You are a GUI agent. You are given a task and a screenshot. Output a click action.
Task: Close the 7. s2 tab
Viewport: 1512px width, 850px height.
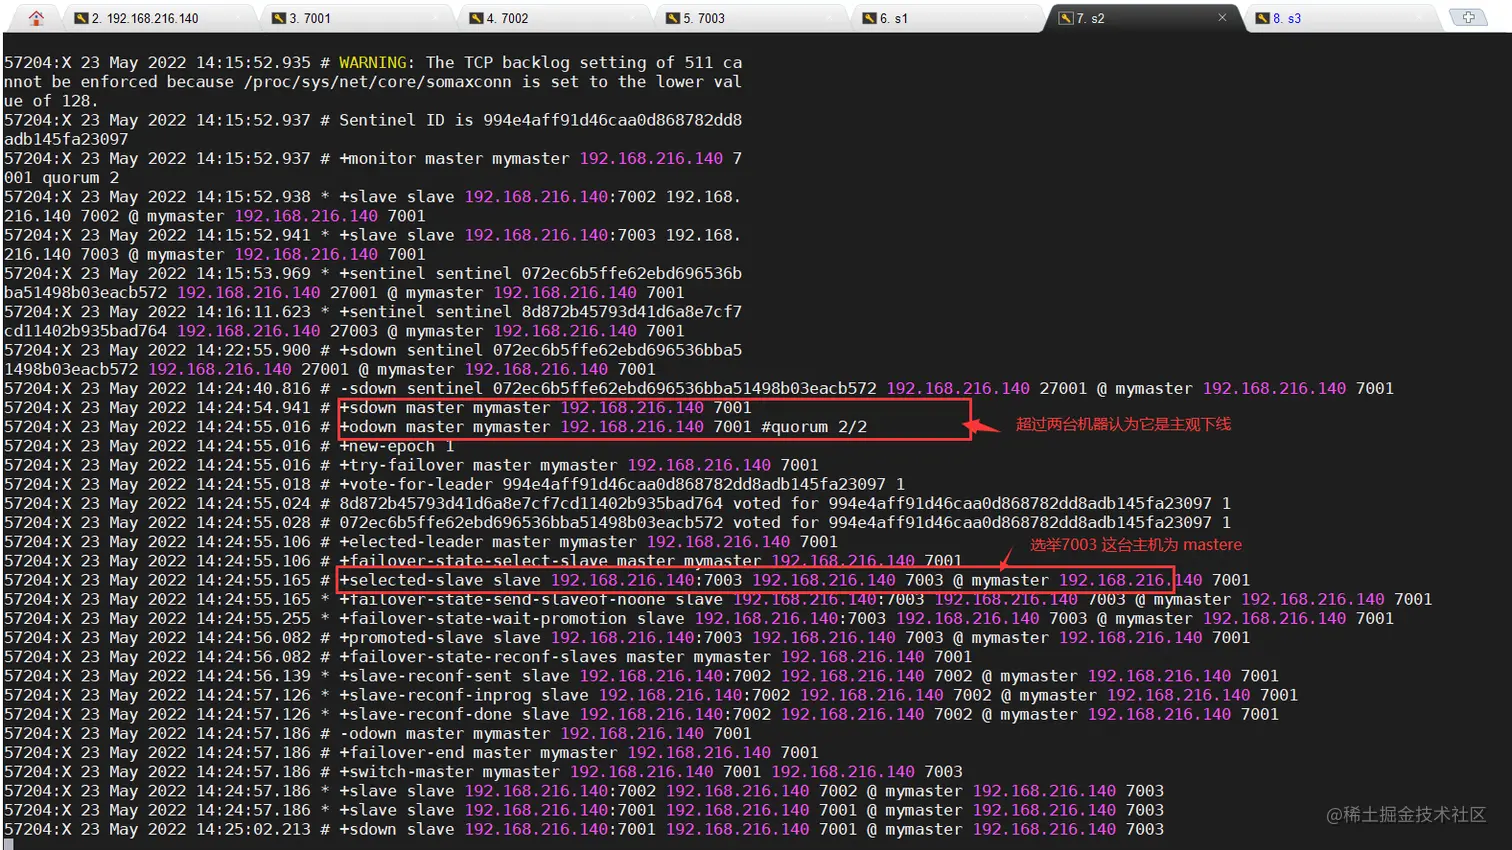point(1222,18)
